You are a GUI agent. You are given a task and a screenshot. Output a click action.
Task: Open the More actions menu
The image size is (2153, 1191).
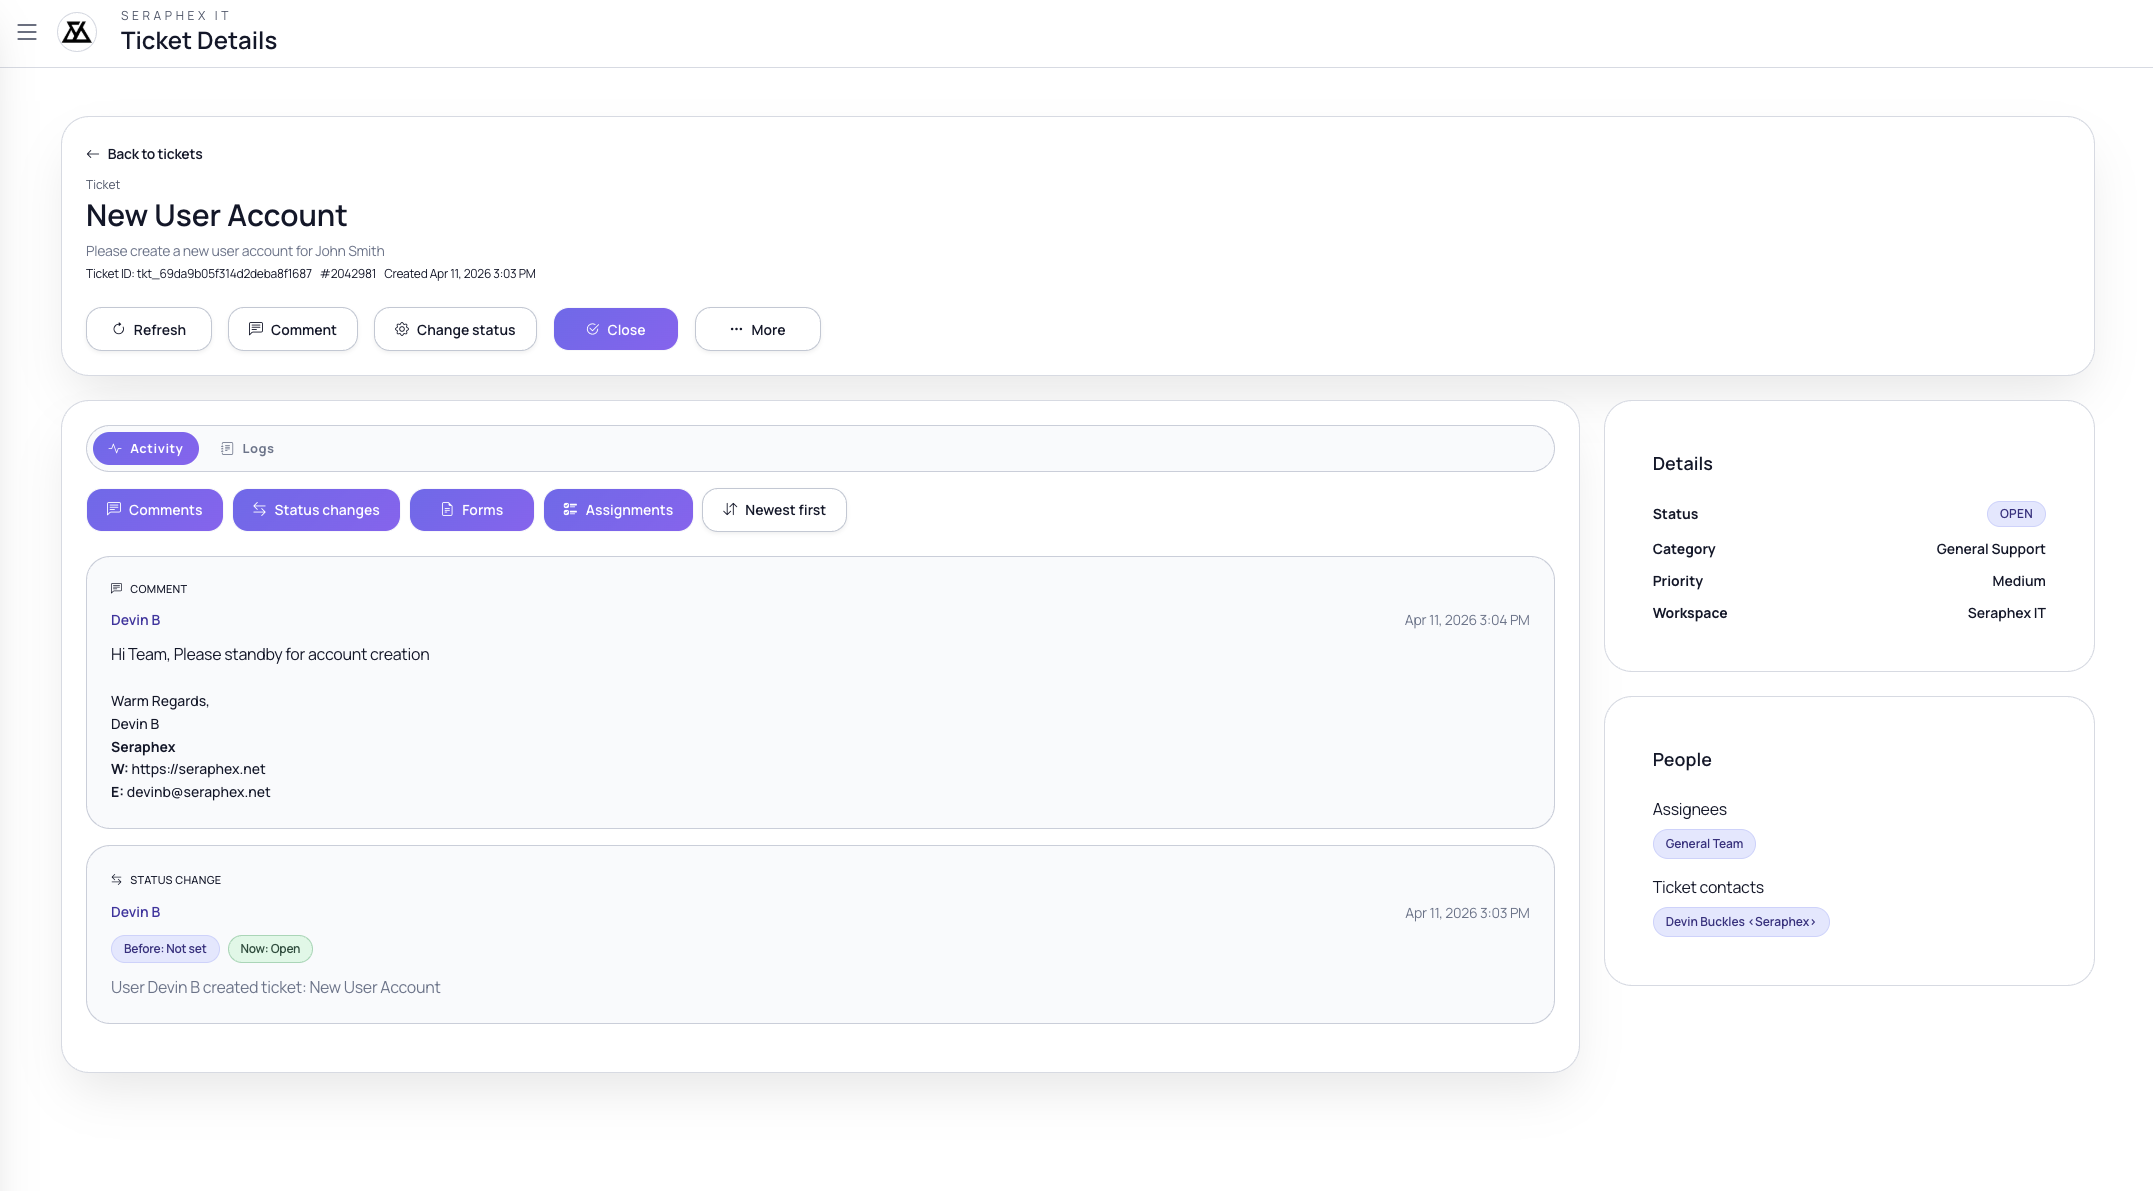[x=757, y=329]
